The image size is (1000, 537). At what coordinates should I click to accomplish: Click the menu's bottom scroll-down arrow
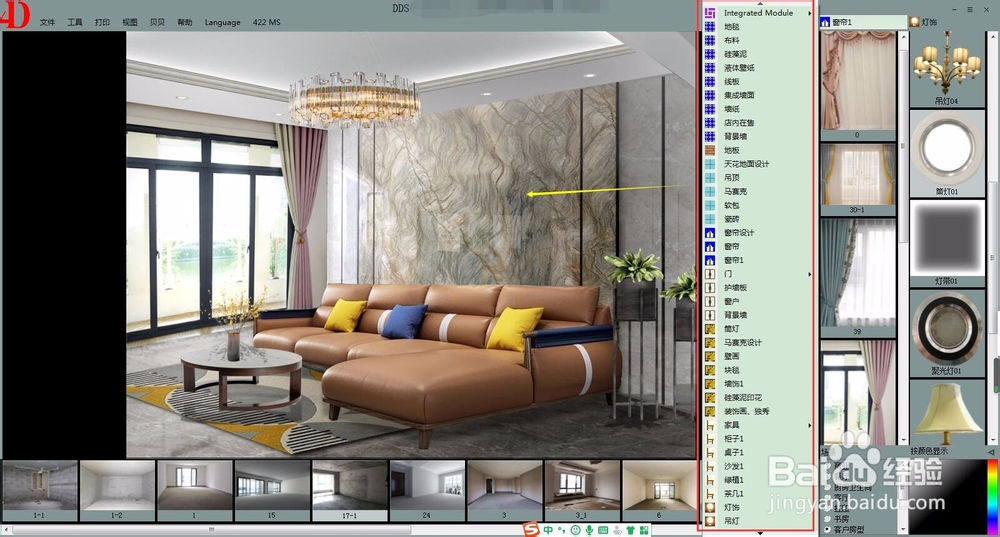point(760,533)
